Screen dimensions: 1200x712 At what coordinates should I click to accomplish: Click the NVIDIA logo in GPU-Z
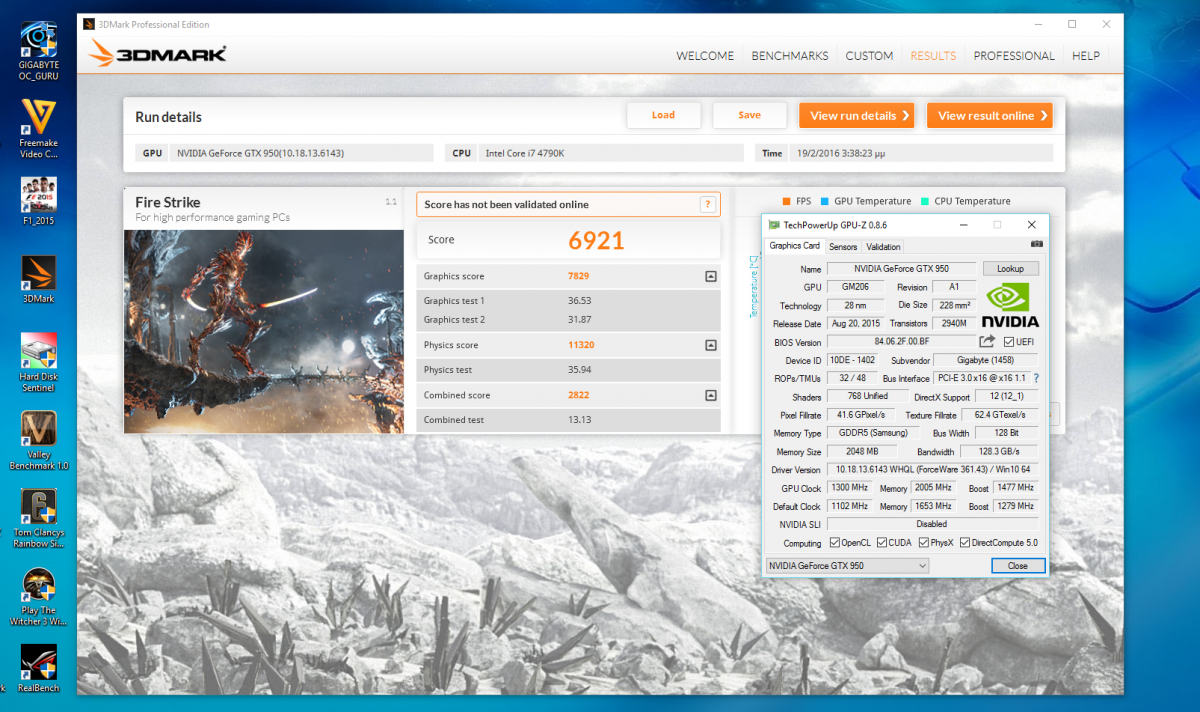pos(1010,307)
